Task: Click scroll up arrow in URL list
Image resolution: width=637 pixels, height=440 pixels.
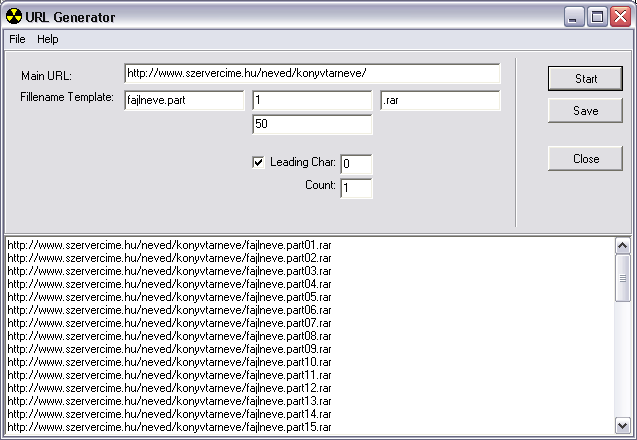Action: [623, 246]
